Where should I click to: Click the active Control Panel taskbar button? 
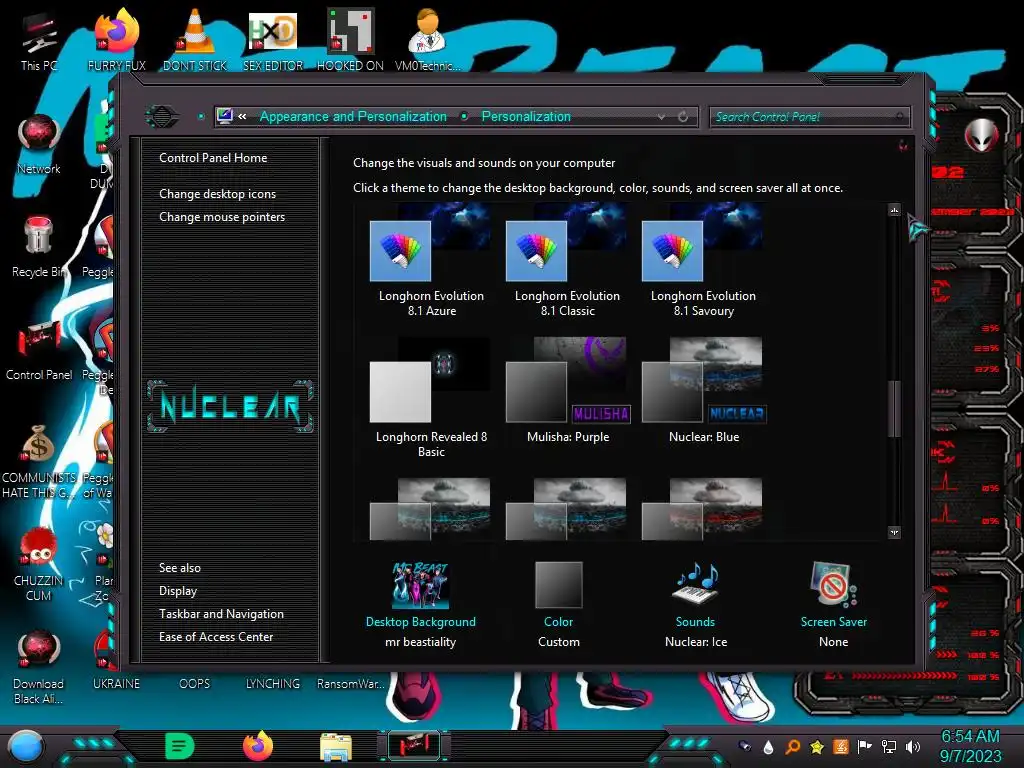(414, 746)
